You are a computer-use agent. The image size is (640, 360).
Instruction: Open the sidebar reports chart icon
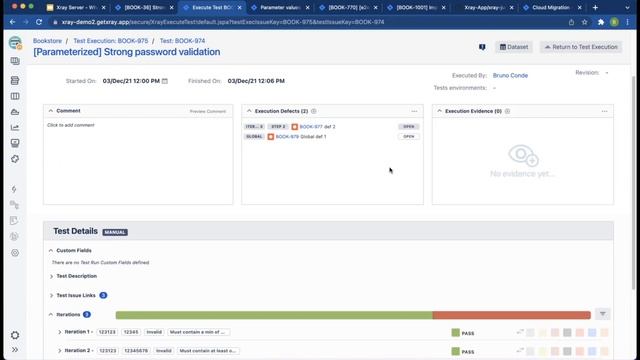pyautogui.click(x=15, y=127)
